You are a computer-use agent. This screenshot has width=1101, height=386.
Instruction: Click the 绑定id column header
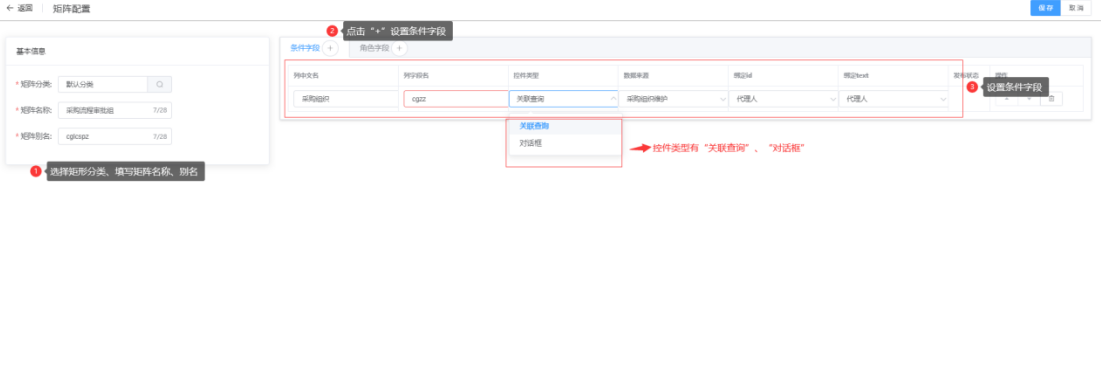pos(742,75)
